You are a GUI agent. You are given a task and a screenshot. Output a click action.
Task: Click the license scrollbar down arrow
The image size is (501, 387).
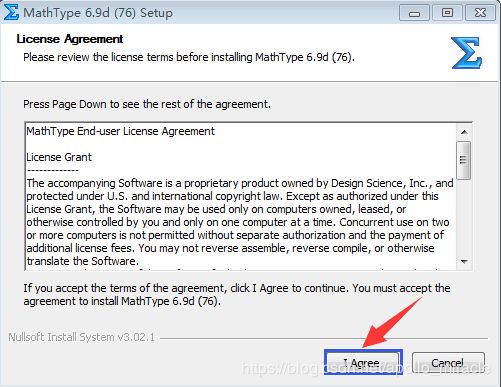pyautogui.click(x=464, y=262)
